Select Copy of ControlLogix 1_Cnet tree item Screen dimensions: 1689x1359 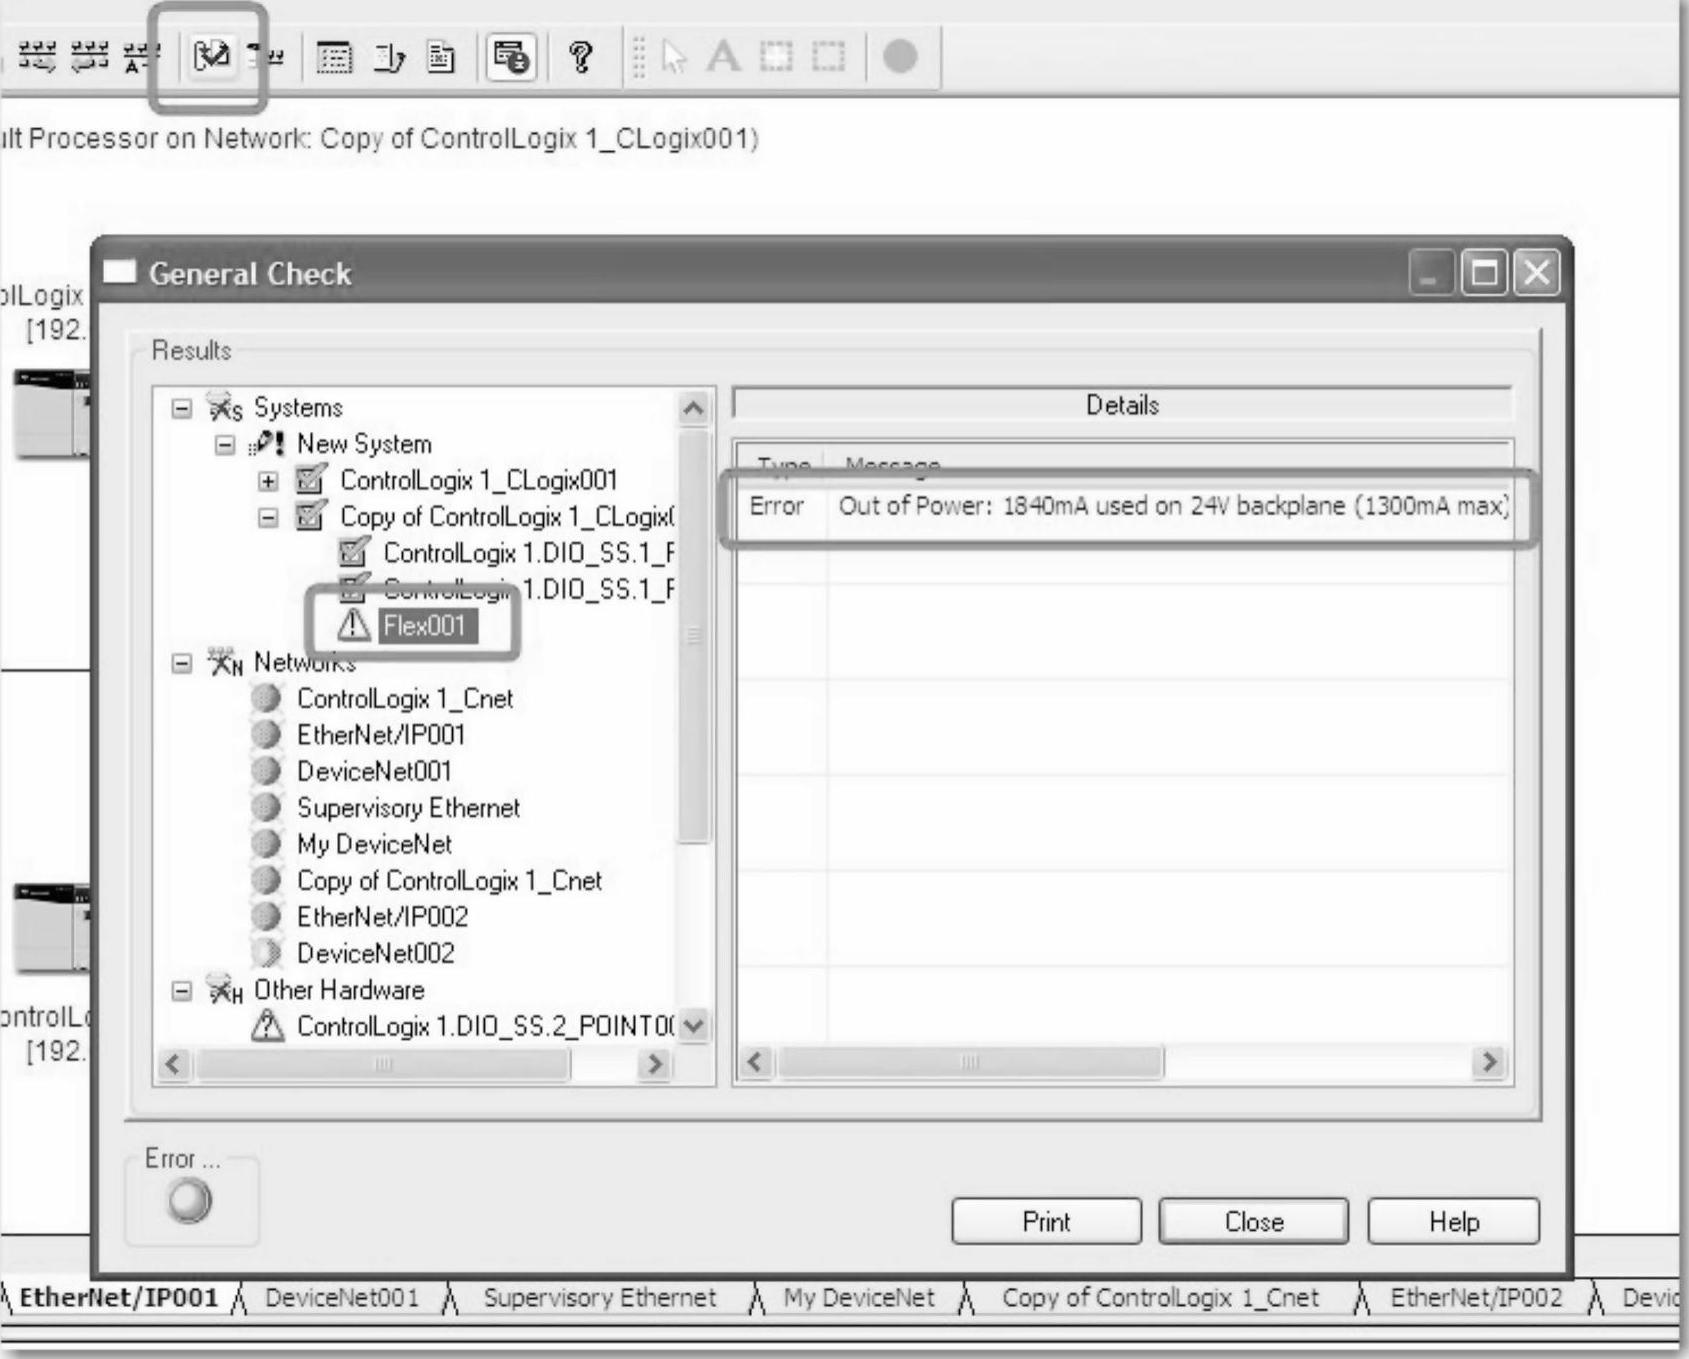pyautogui.click(x=449, y=881)
